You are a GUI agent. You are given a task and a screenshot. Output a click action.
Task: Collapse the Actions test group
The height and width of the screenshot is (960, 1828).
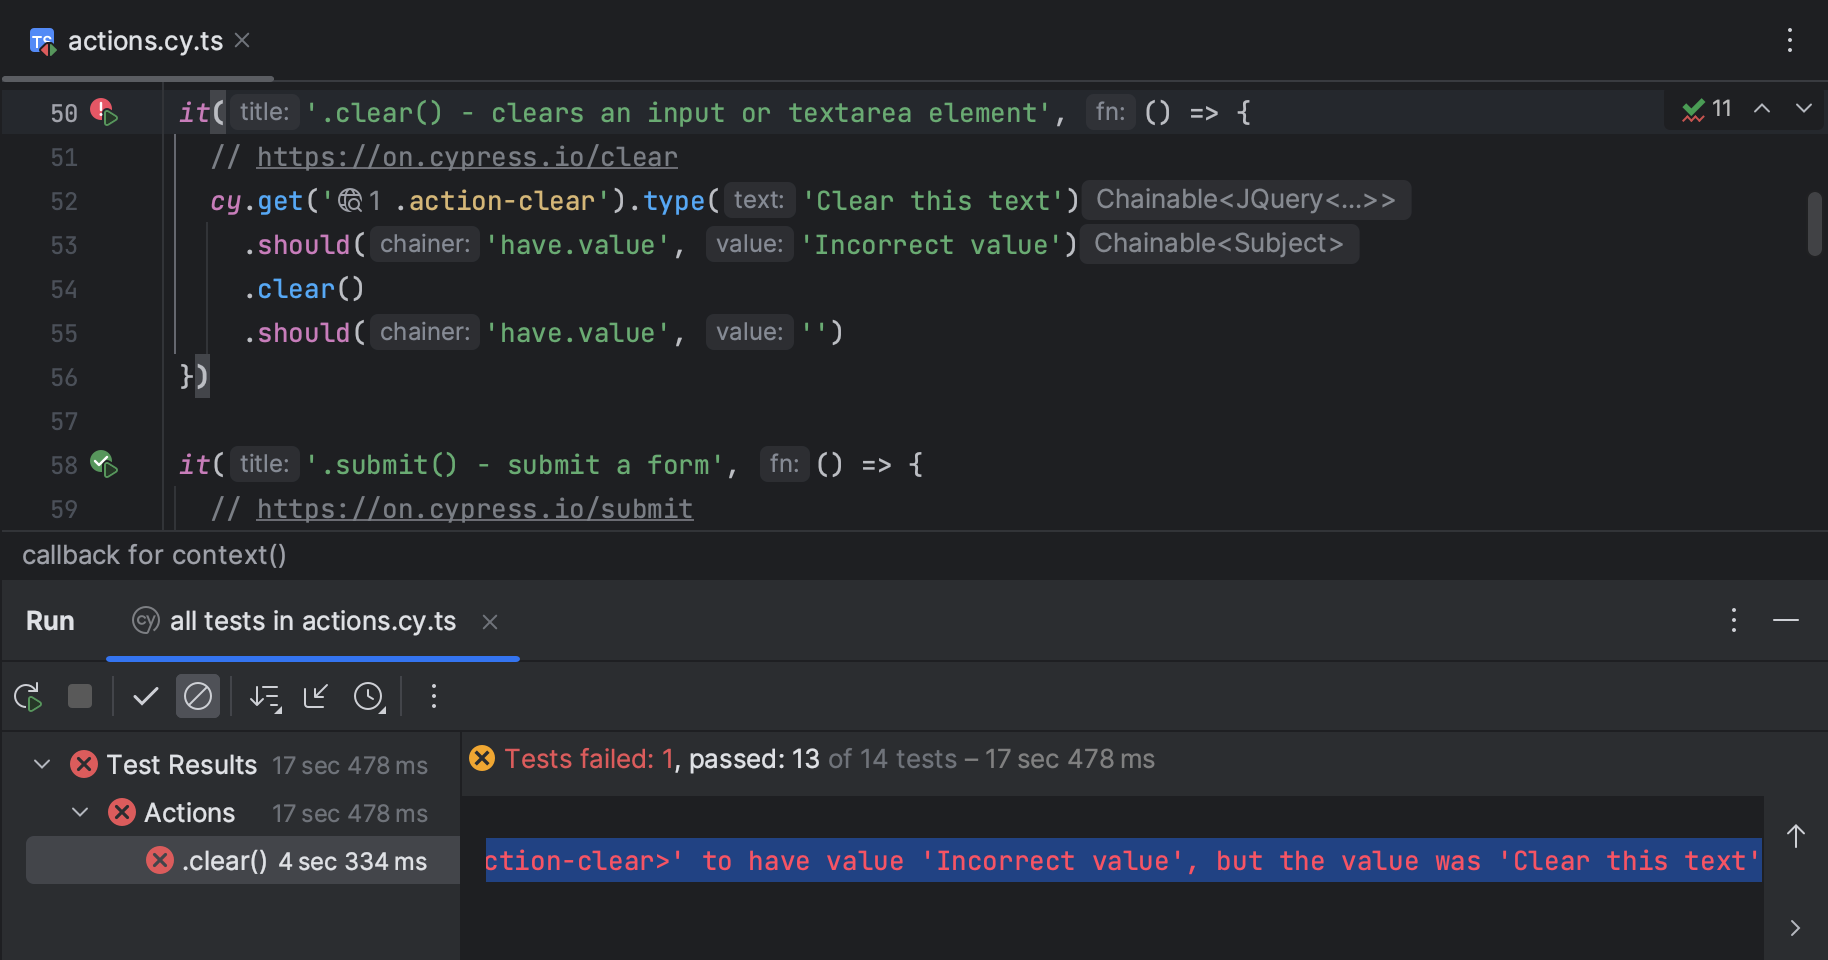(x=80, y=812)
